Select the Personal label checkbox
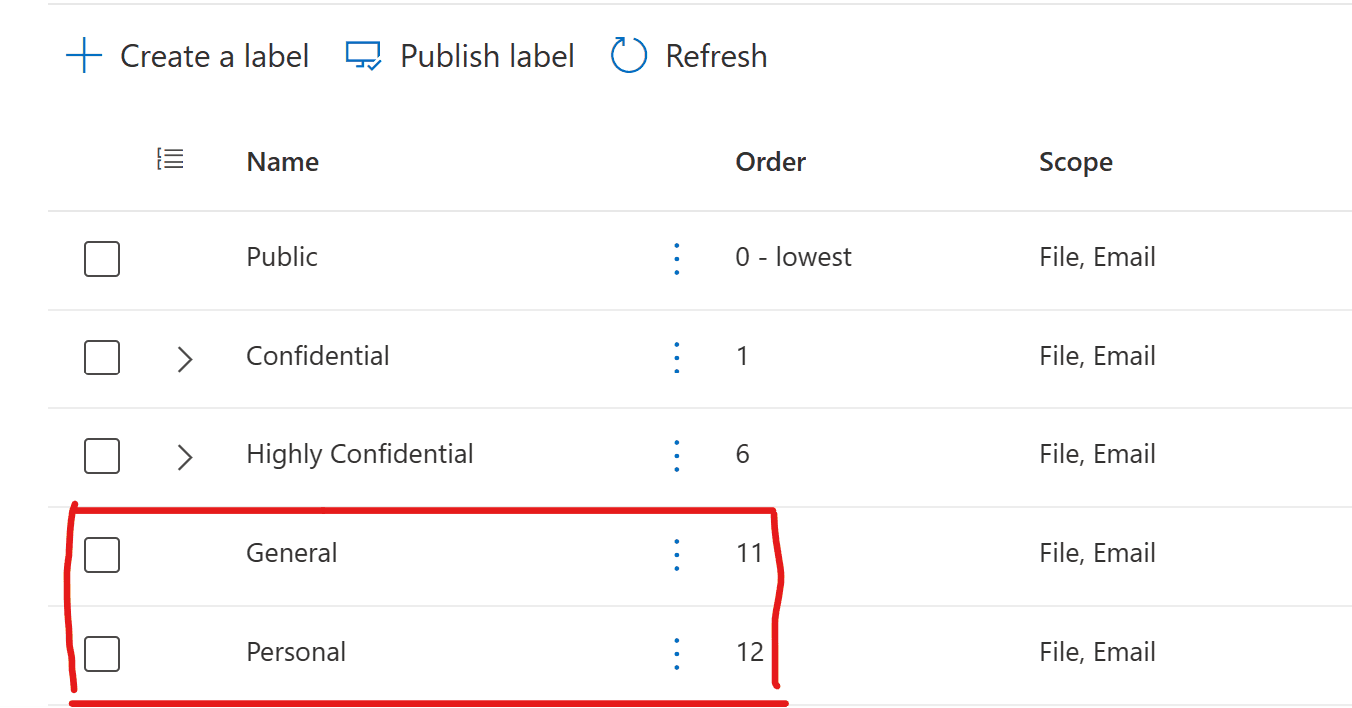This screenshot has width=1352, height=708. [x=102, y=653]
